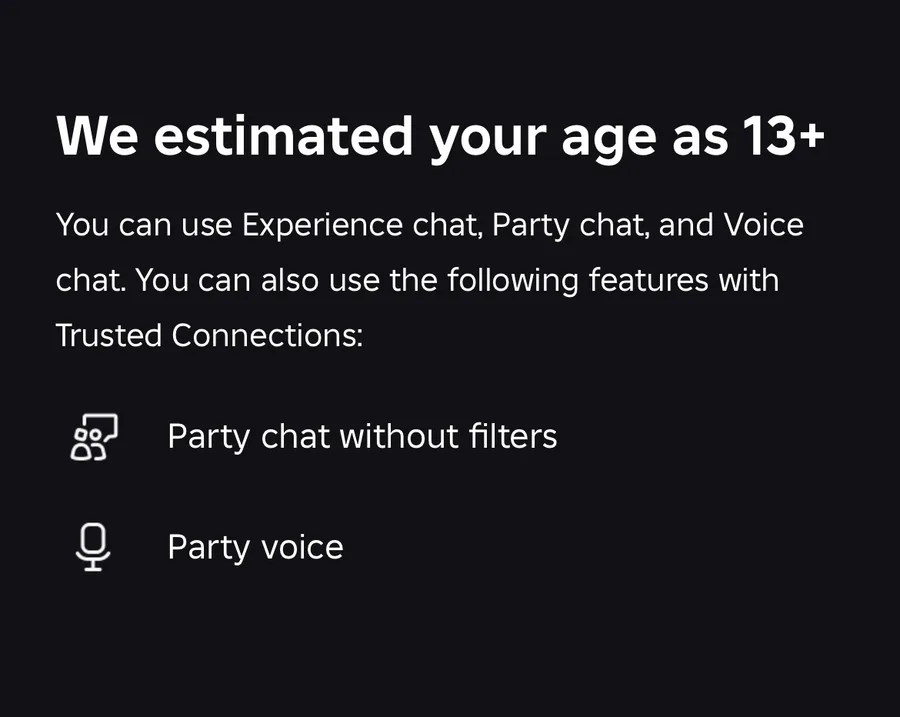Select the "Party chat without filters" label

[362, 437]
